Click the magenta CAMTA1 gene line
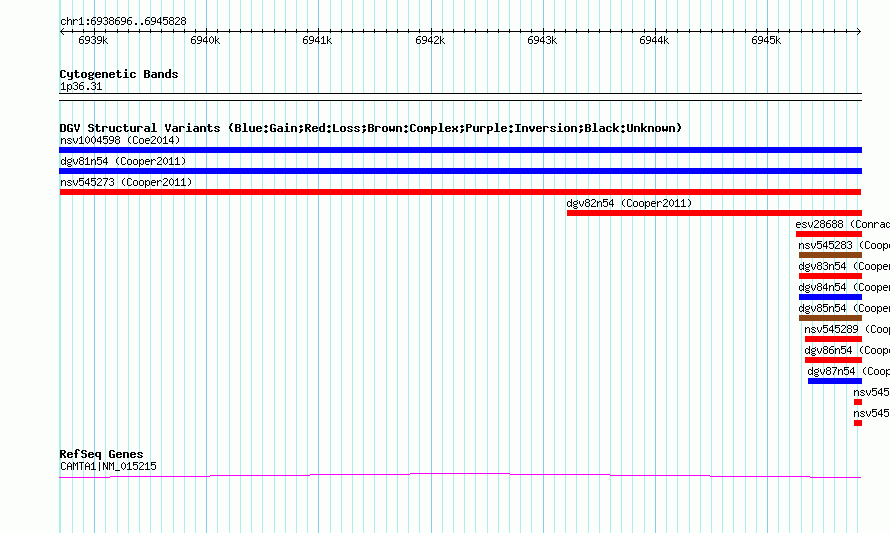The height and width of the screenshot is (533, 890). click(x=460, y=475)
